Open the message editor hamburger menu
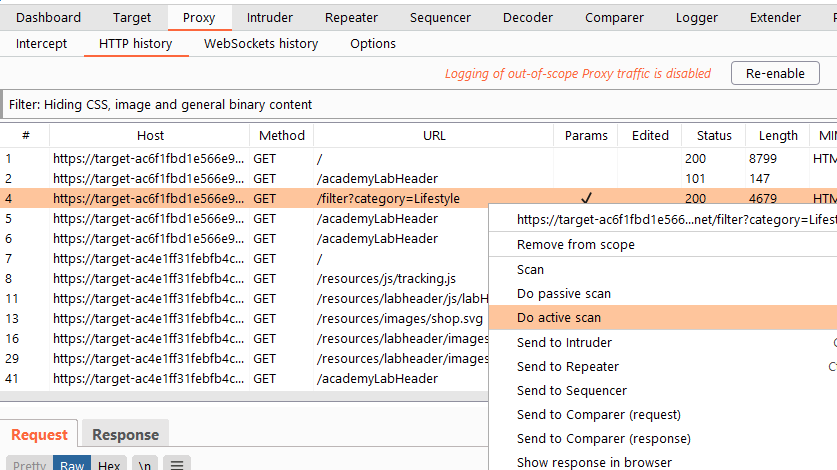This screenshot has width=837, height=470. 177,464
